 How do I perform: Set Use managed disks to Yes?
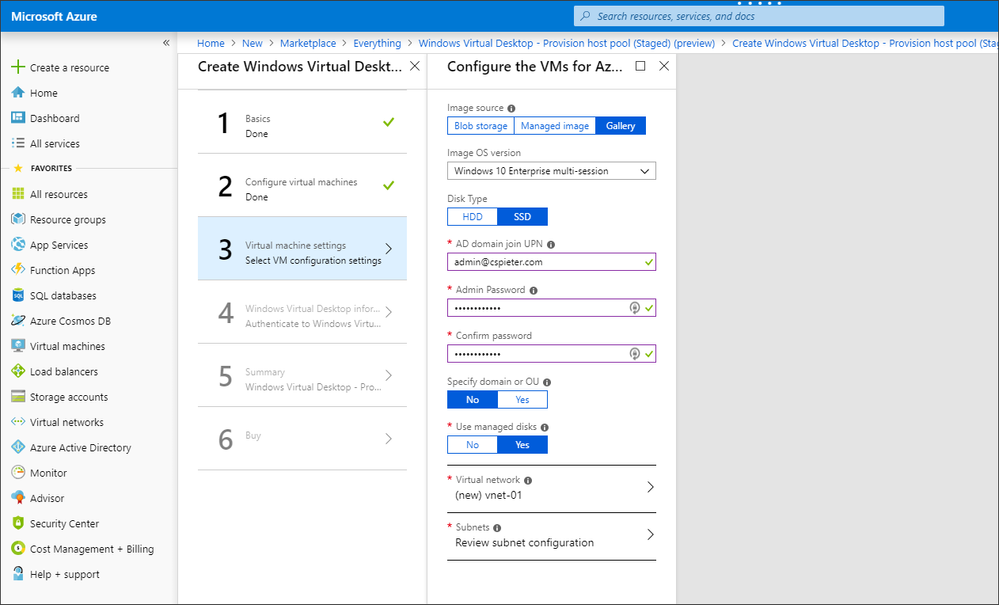[522, 445]
